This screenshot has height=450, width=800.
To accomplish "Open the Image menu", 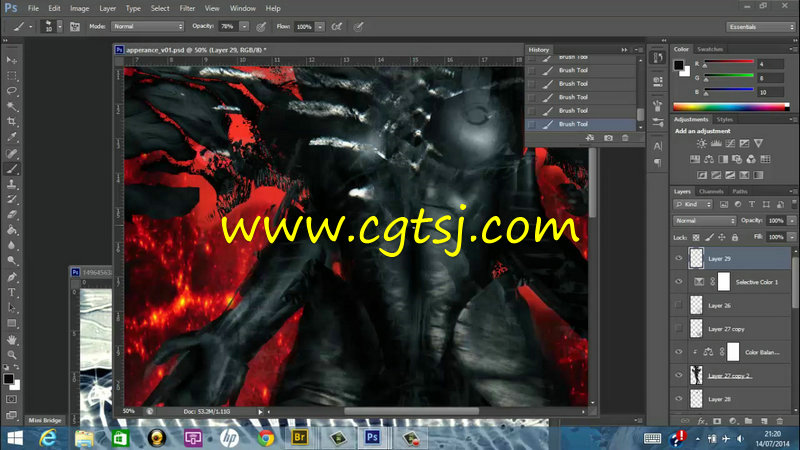I will pos(79,8).
